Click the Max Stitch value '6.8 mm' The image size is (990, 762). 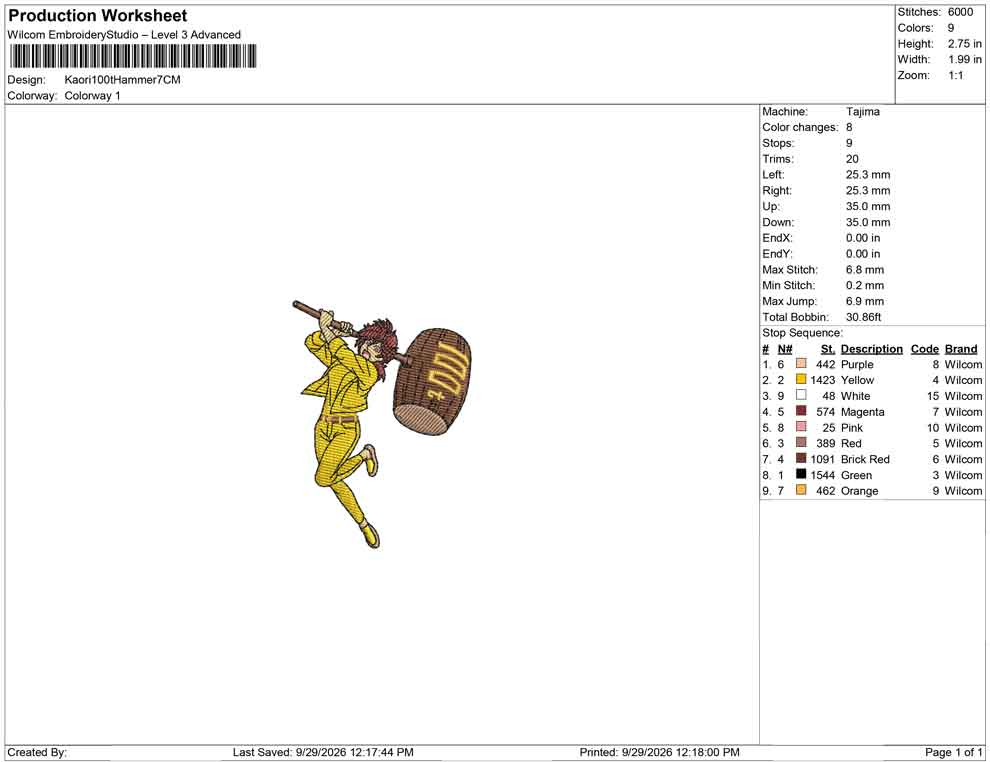click(x=865, y=270)
